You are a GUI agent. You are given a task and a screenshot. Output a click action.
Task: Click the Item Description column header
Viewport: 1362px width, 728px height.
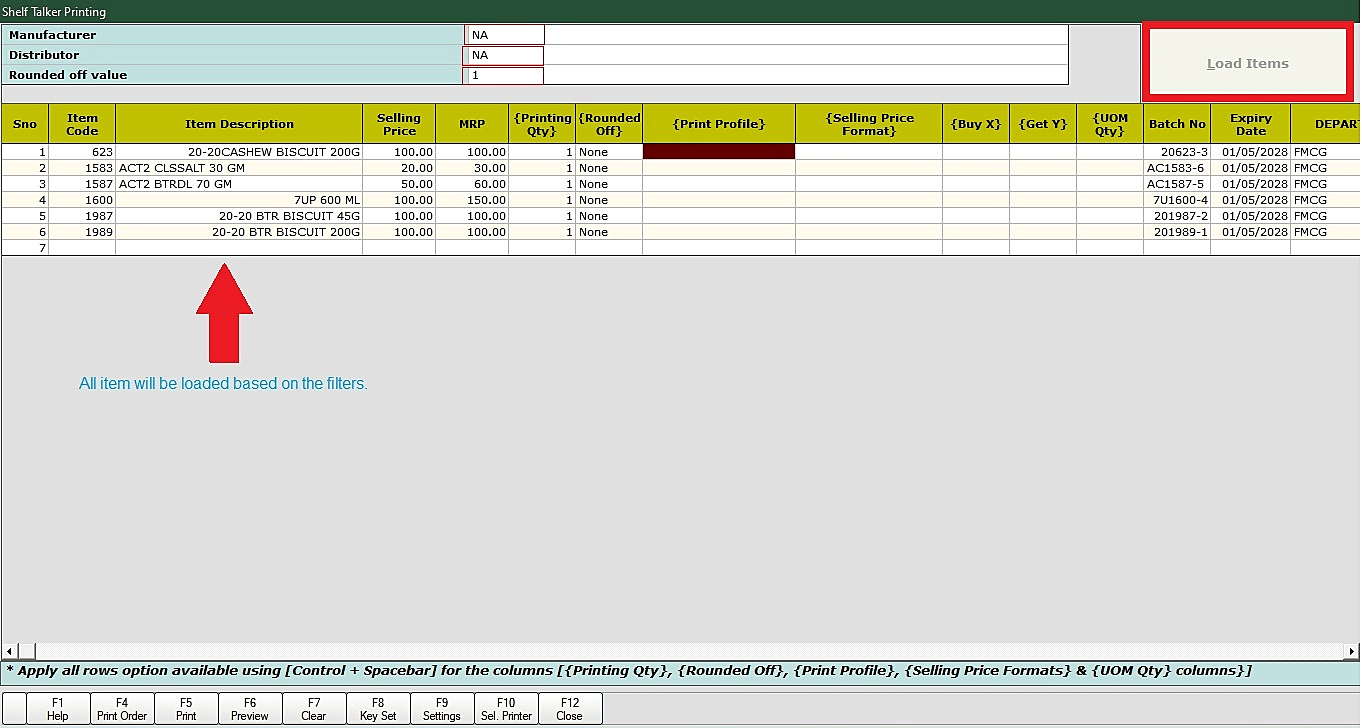click(239, 124)
